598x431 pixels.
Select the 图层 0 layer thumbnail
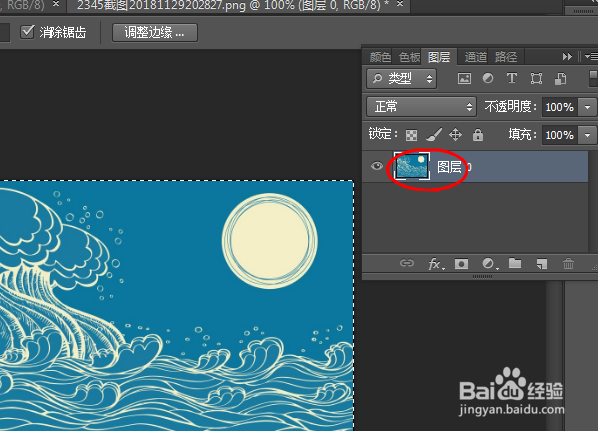coord(412,166)
